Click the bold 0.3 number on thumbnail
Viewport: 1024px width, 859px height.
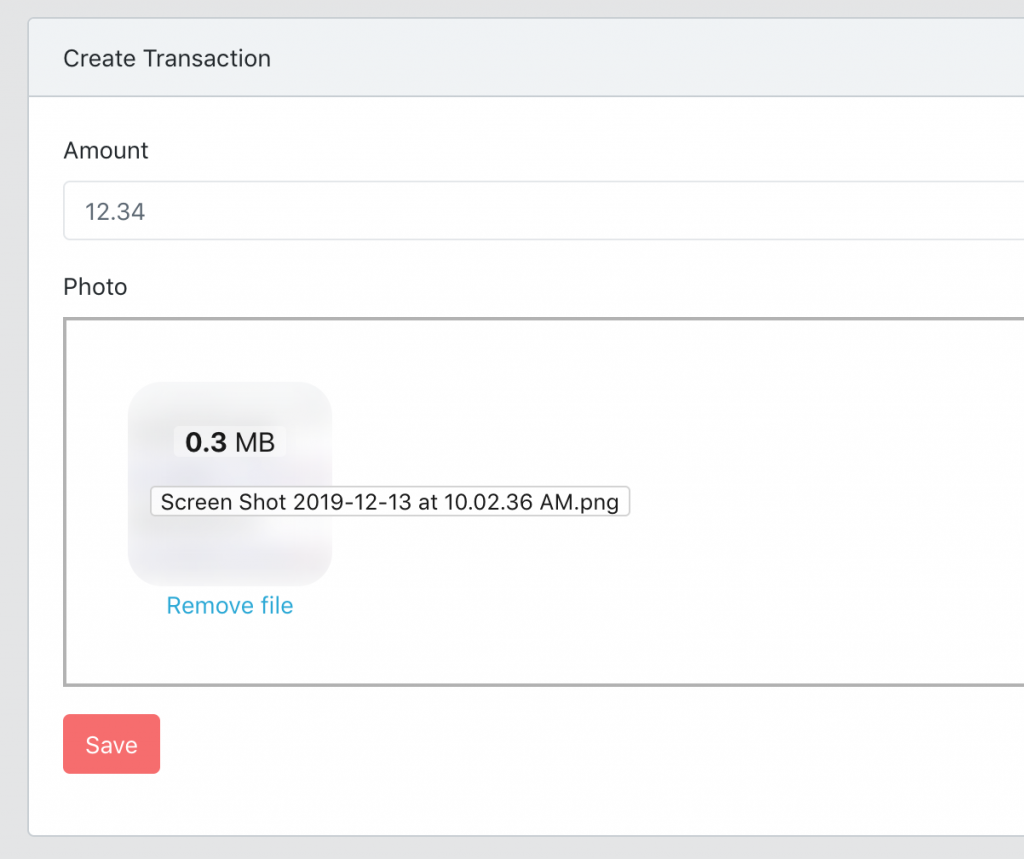[x=206, y=442]
